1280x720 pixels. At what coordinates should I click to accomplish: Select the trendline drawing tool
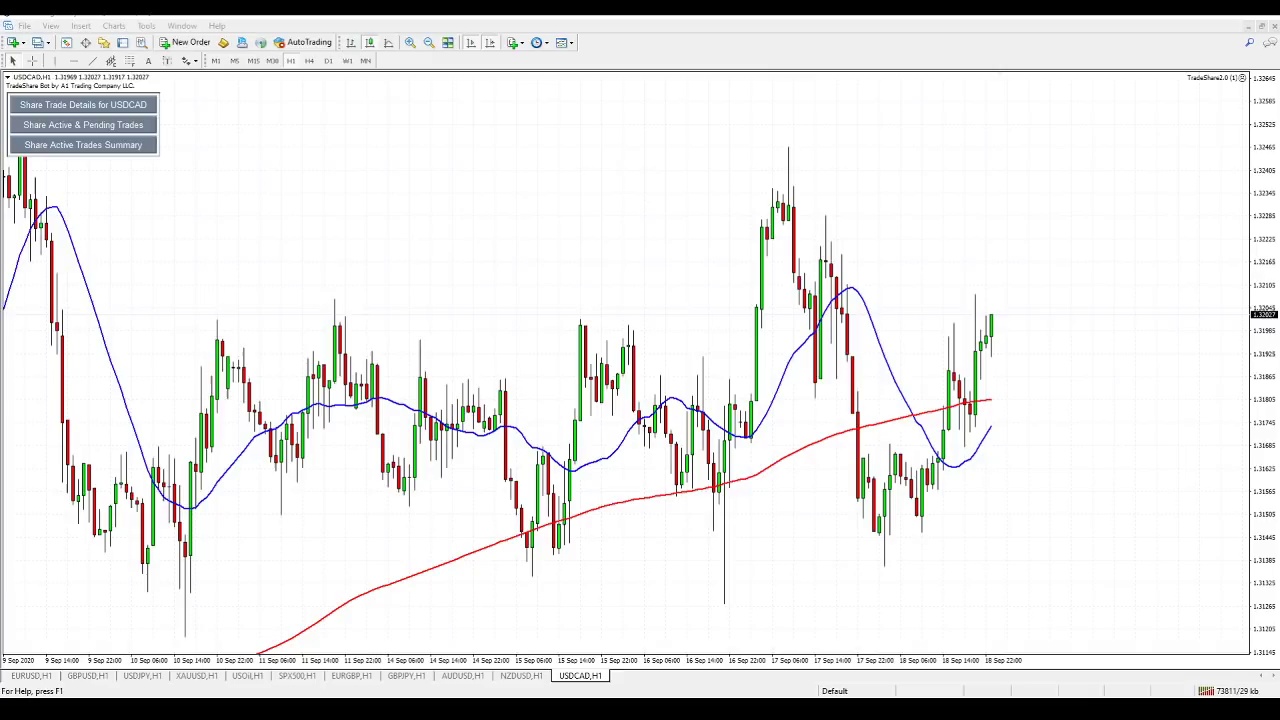[92, 61]
